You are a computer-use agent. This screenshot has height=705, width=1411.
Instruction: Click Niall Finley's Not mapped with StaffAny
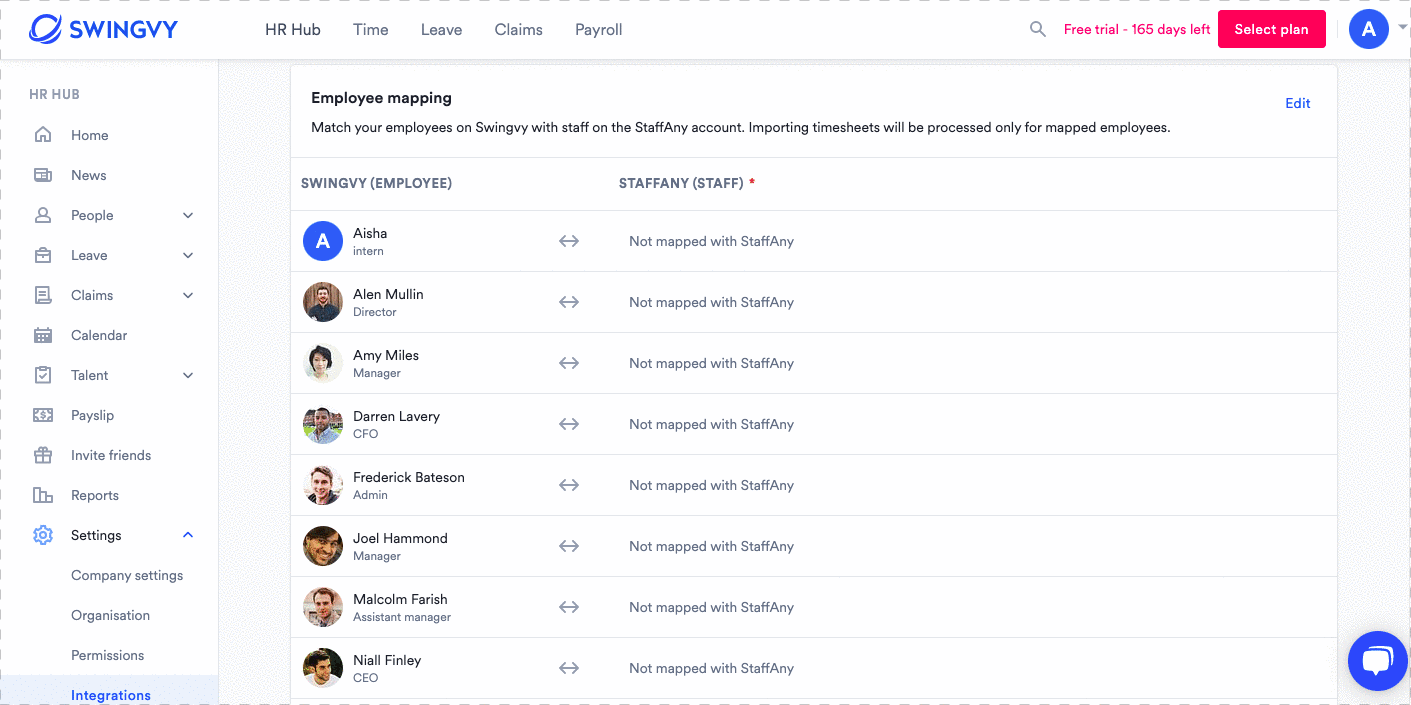(711, 668)
